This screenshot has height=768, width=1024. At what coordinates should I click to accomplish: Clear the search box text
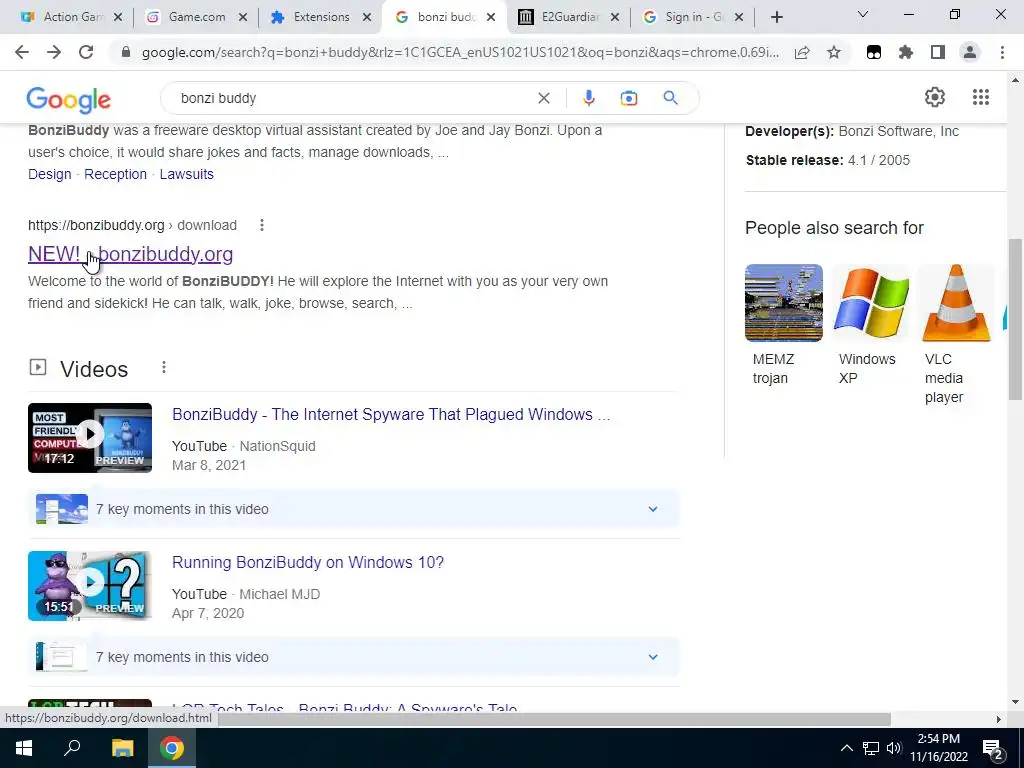coord(543,98)
